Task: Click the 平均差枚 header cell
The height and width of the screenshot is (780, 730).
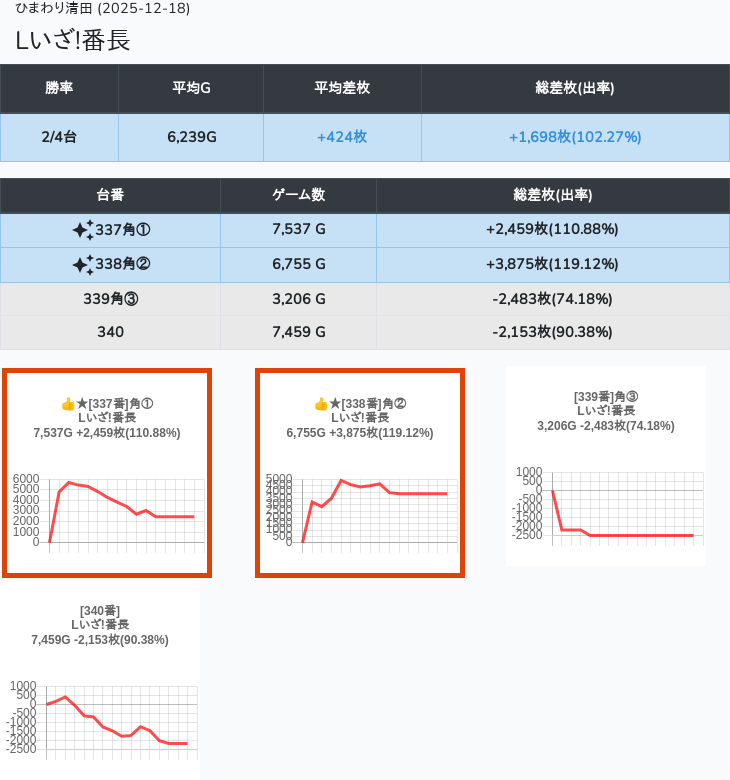Action: [342, 88]
